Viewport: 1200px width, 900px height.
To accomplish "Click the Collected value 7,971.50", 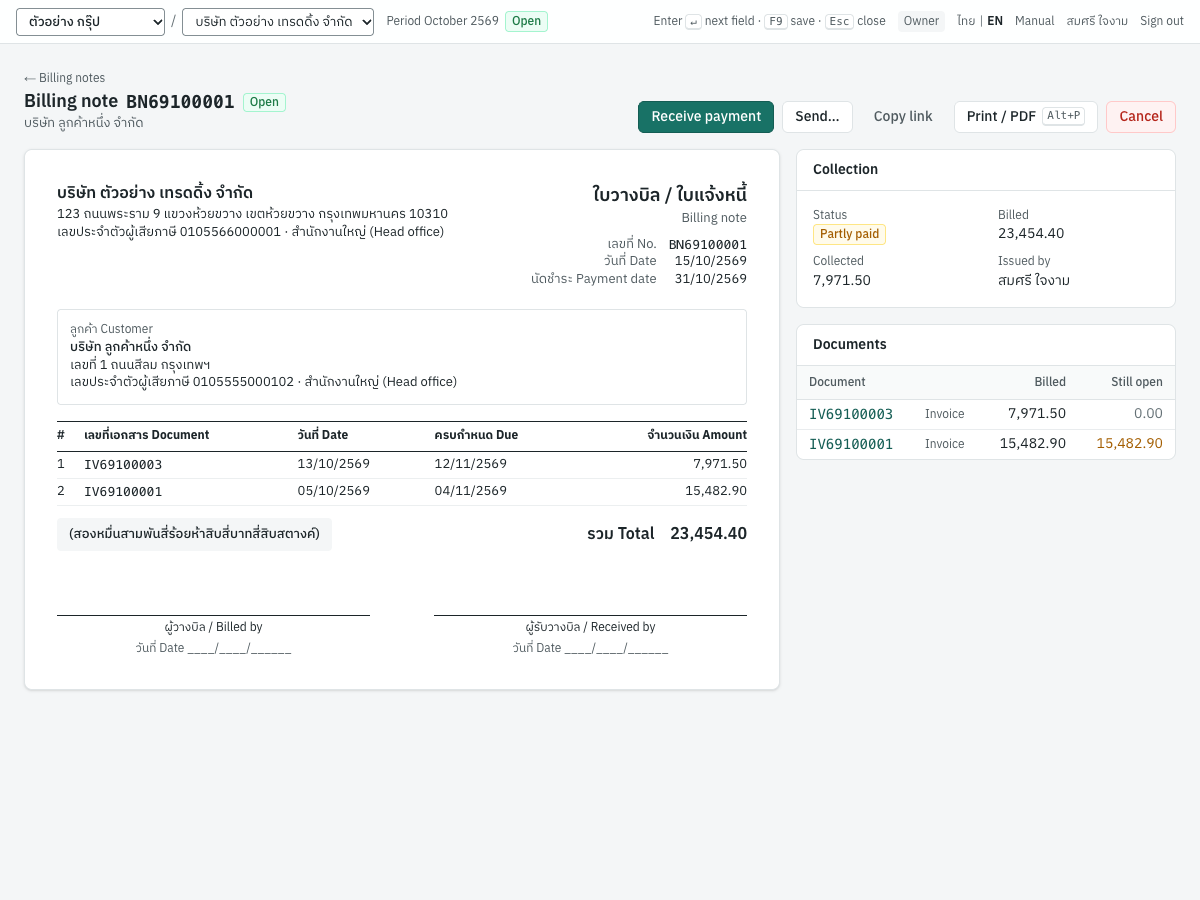I will [842, 280].
